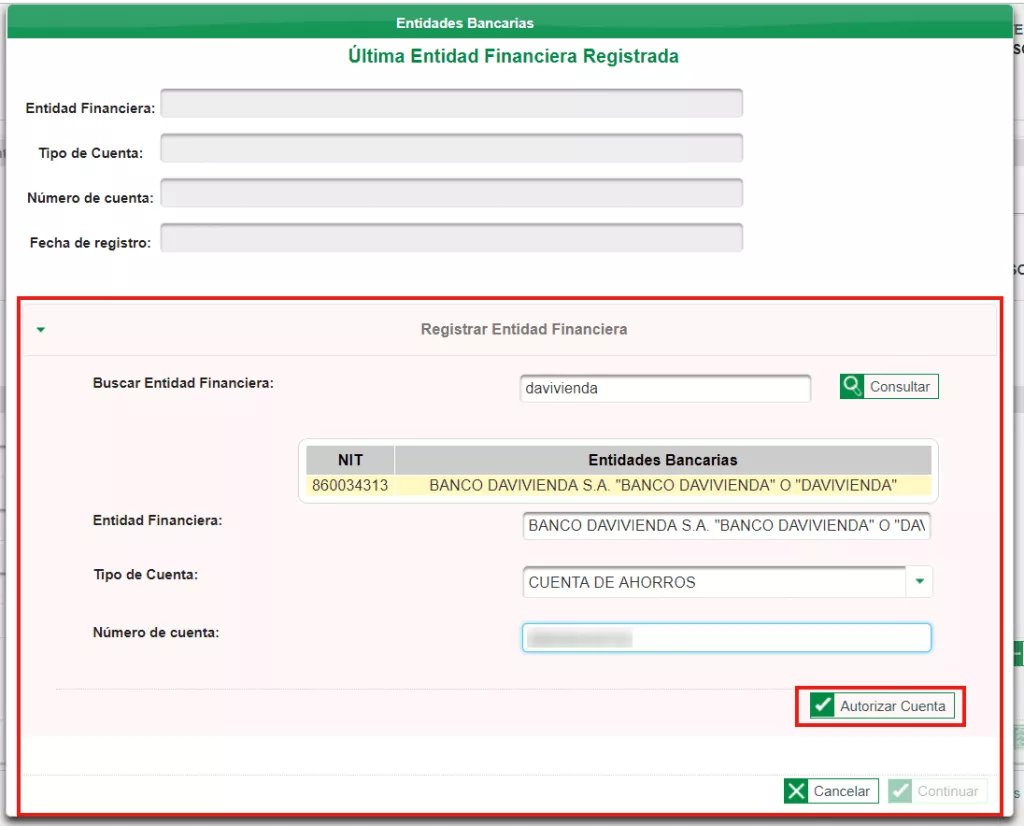Click the NIT table header cell
Screen dimensions: 1024x826
[x=349, y=459]
